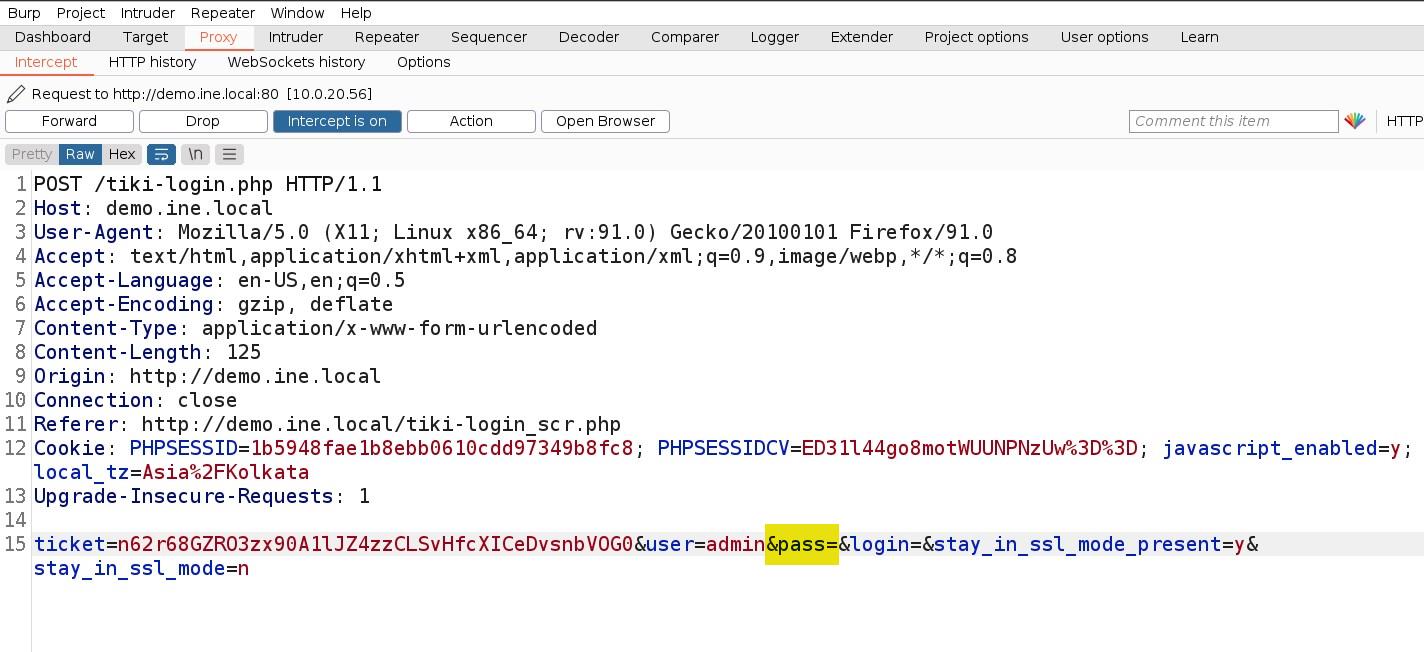1424x652 pixels.
Task: Open the editor hamburger options menu
Action: [230, 154]
